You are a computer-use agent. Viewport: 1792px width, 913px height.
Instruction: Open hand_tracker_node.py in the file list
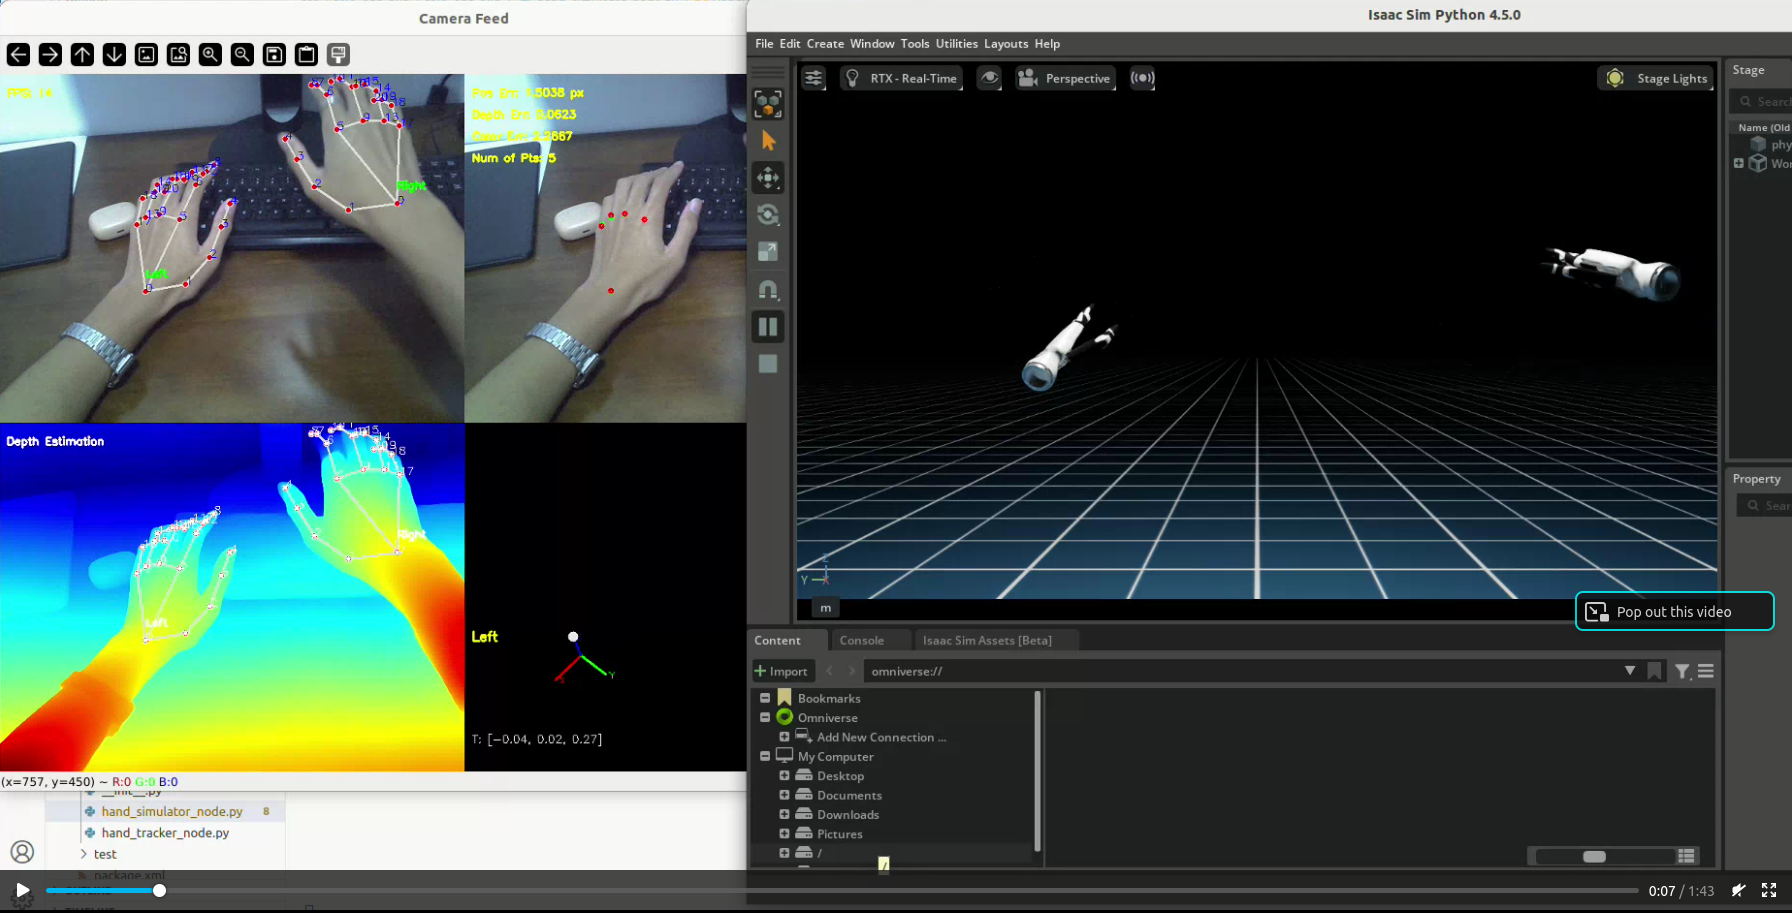point(165,833)
